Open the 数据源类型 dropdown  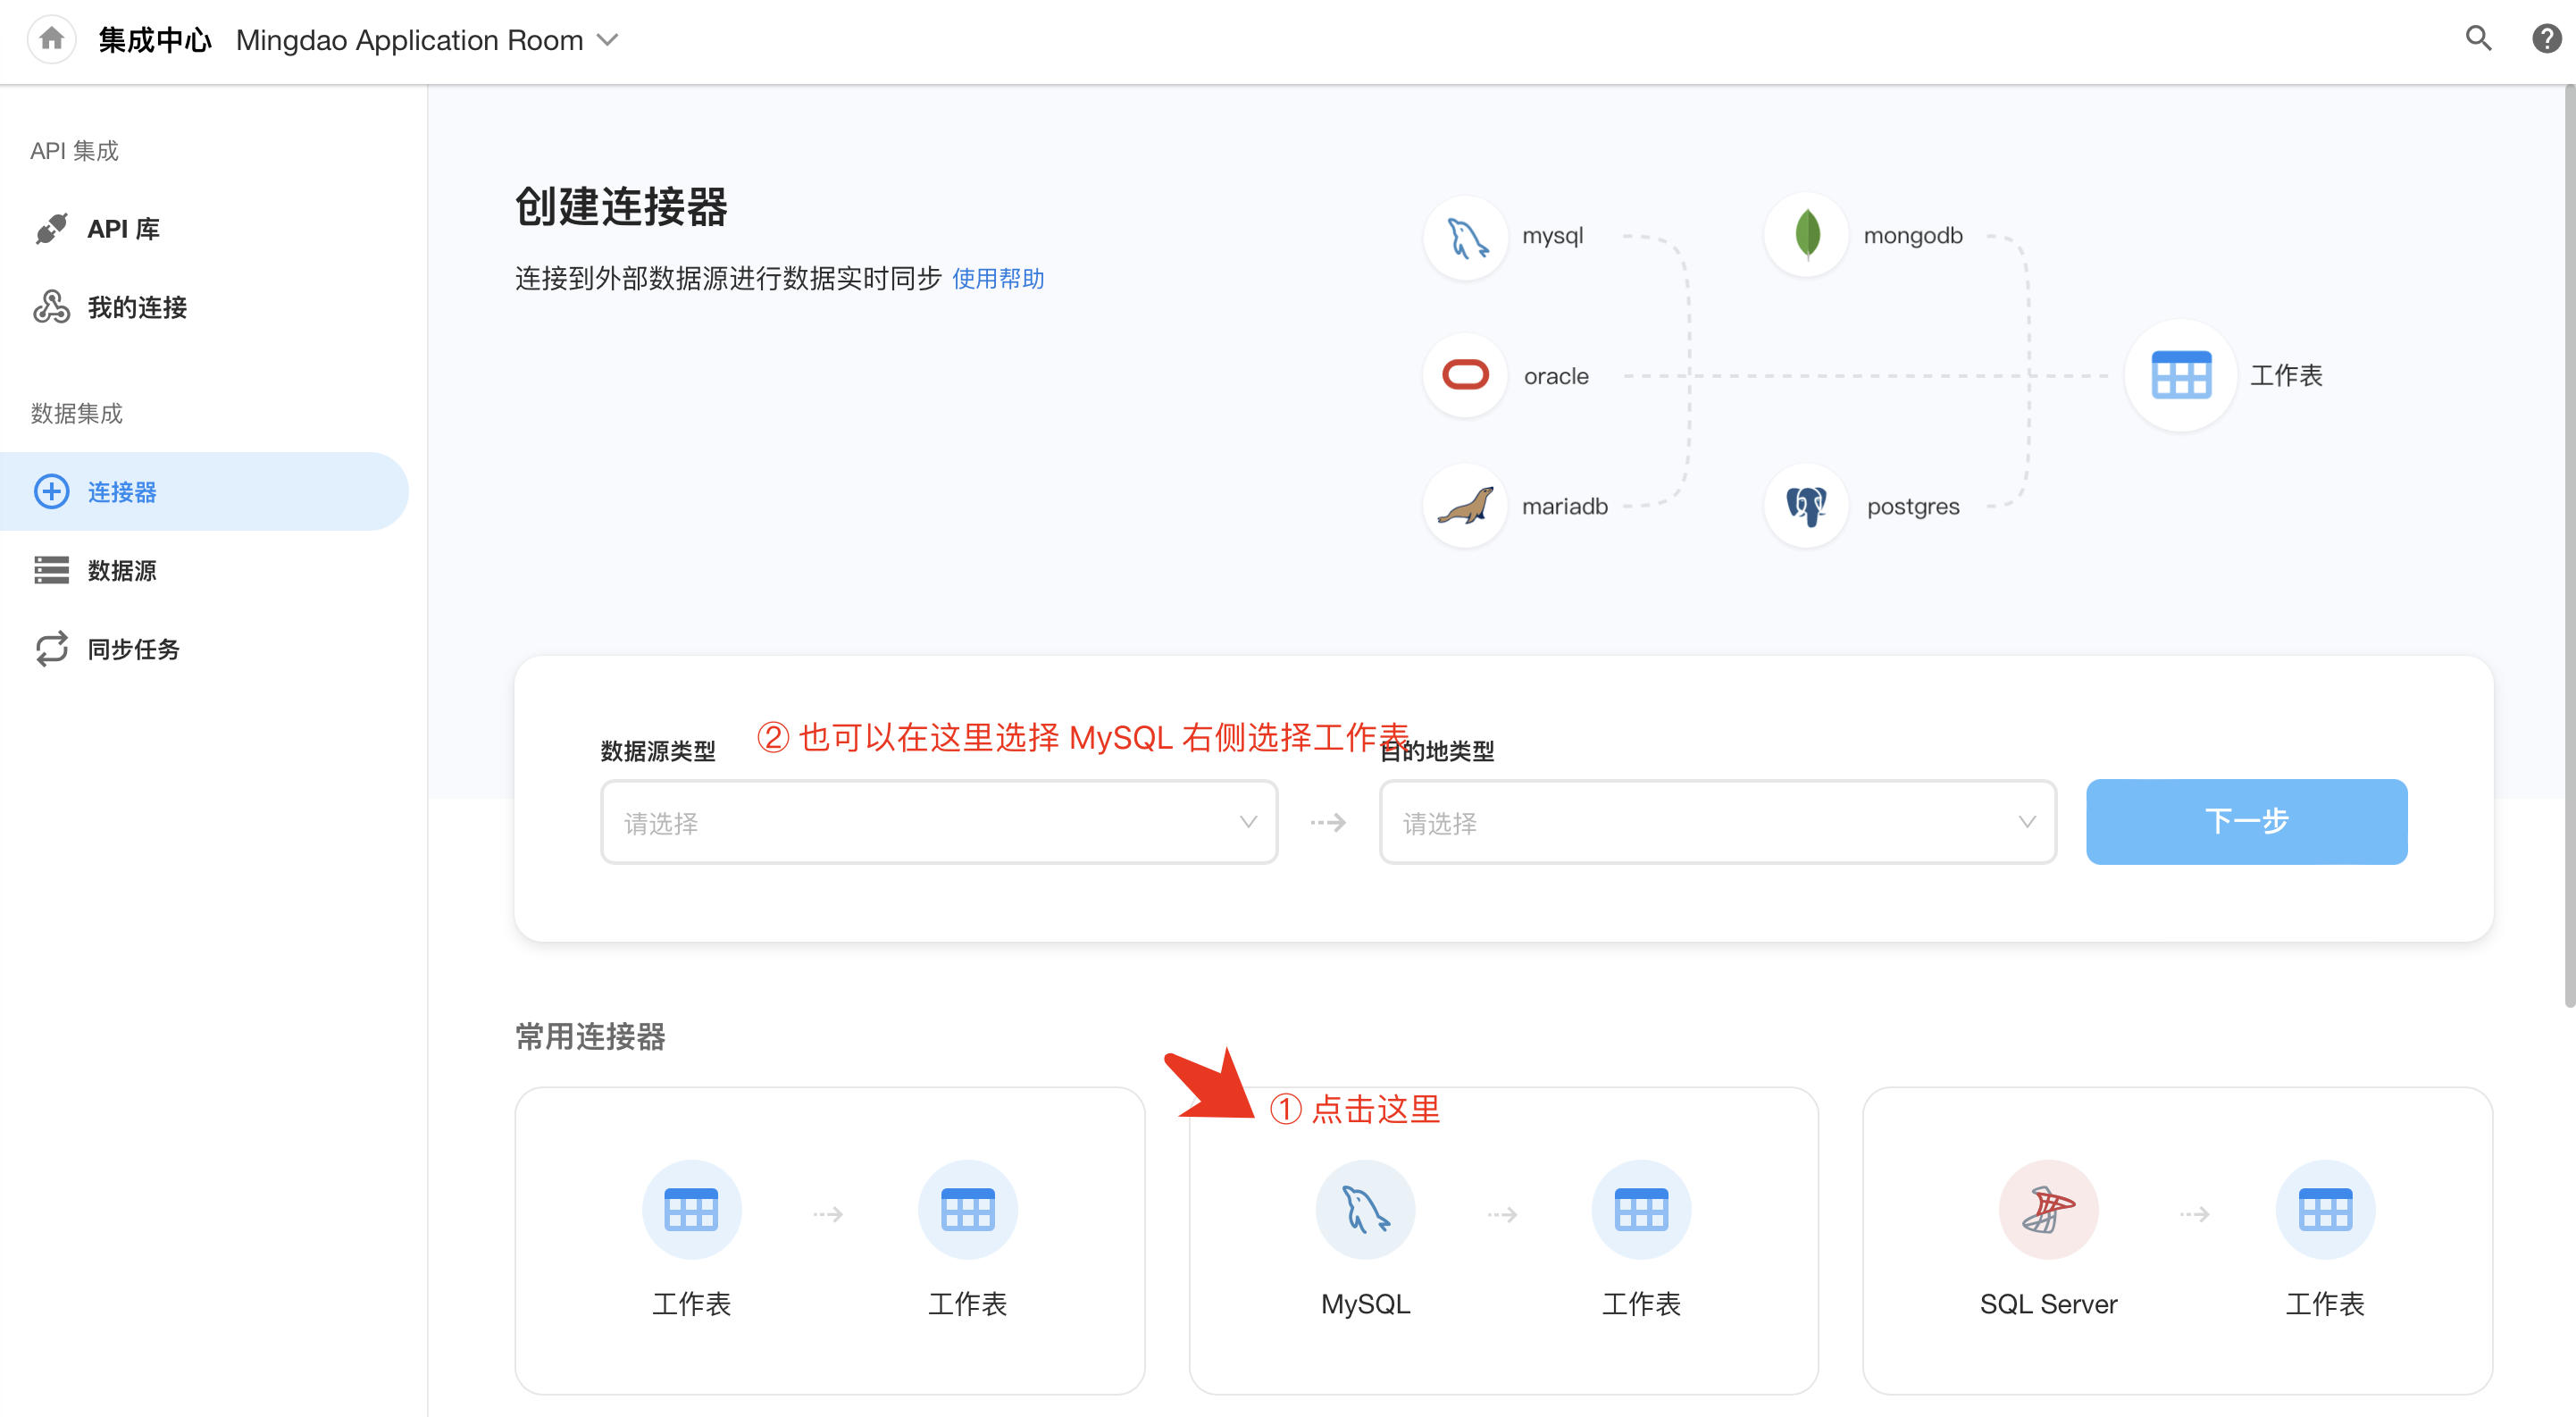938,822
